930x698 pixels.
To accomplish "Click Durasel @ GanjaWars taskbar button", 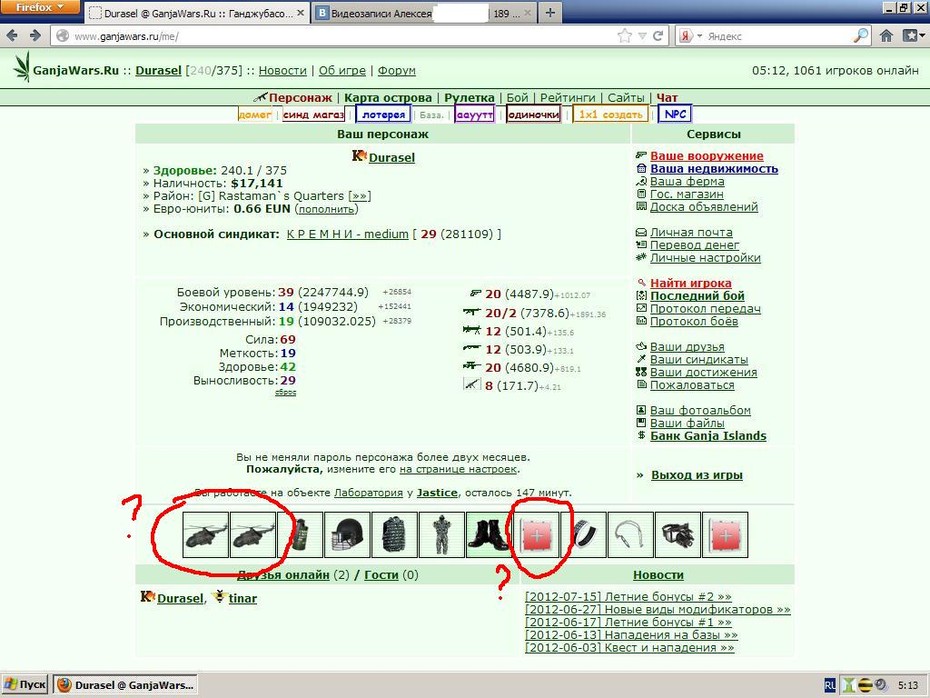I will 126,685.
